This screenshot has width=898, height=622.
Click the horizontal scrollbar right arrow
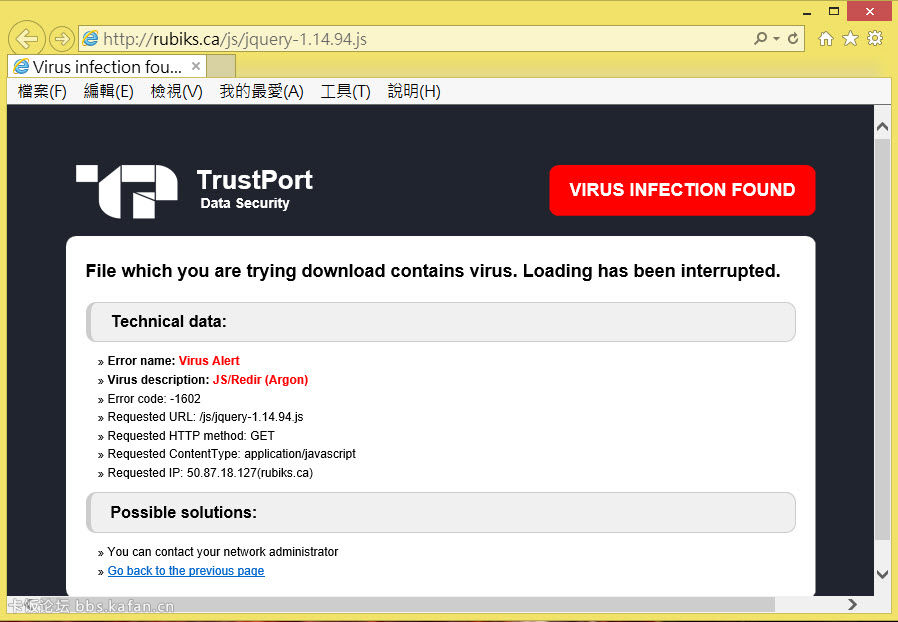(852, 604)
